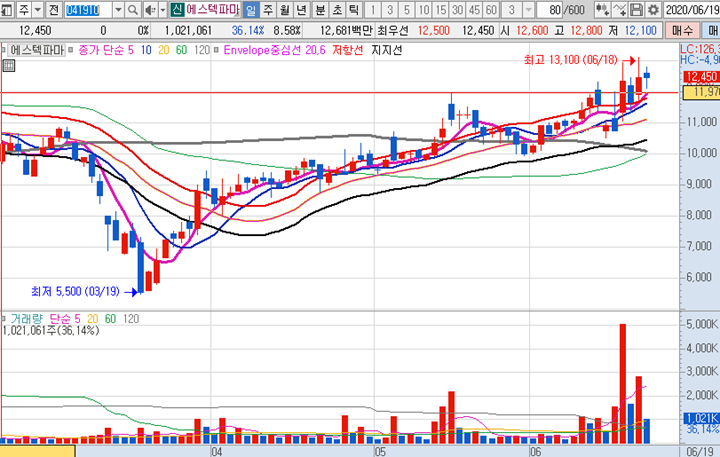Switch to 틱 tick chart tab
This screenshot has width=720, height=457.
(x=354, y=9)
